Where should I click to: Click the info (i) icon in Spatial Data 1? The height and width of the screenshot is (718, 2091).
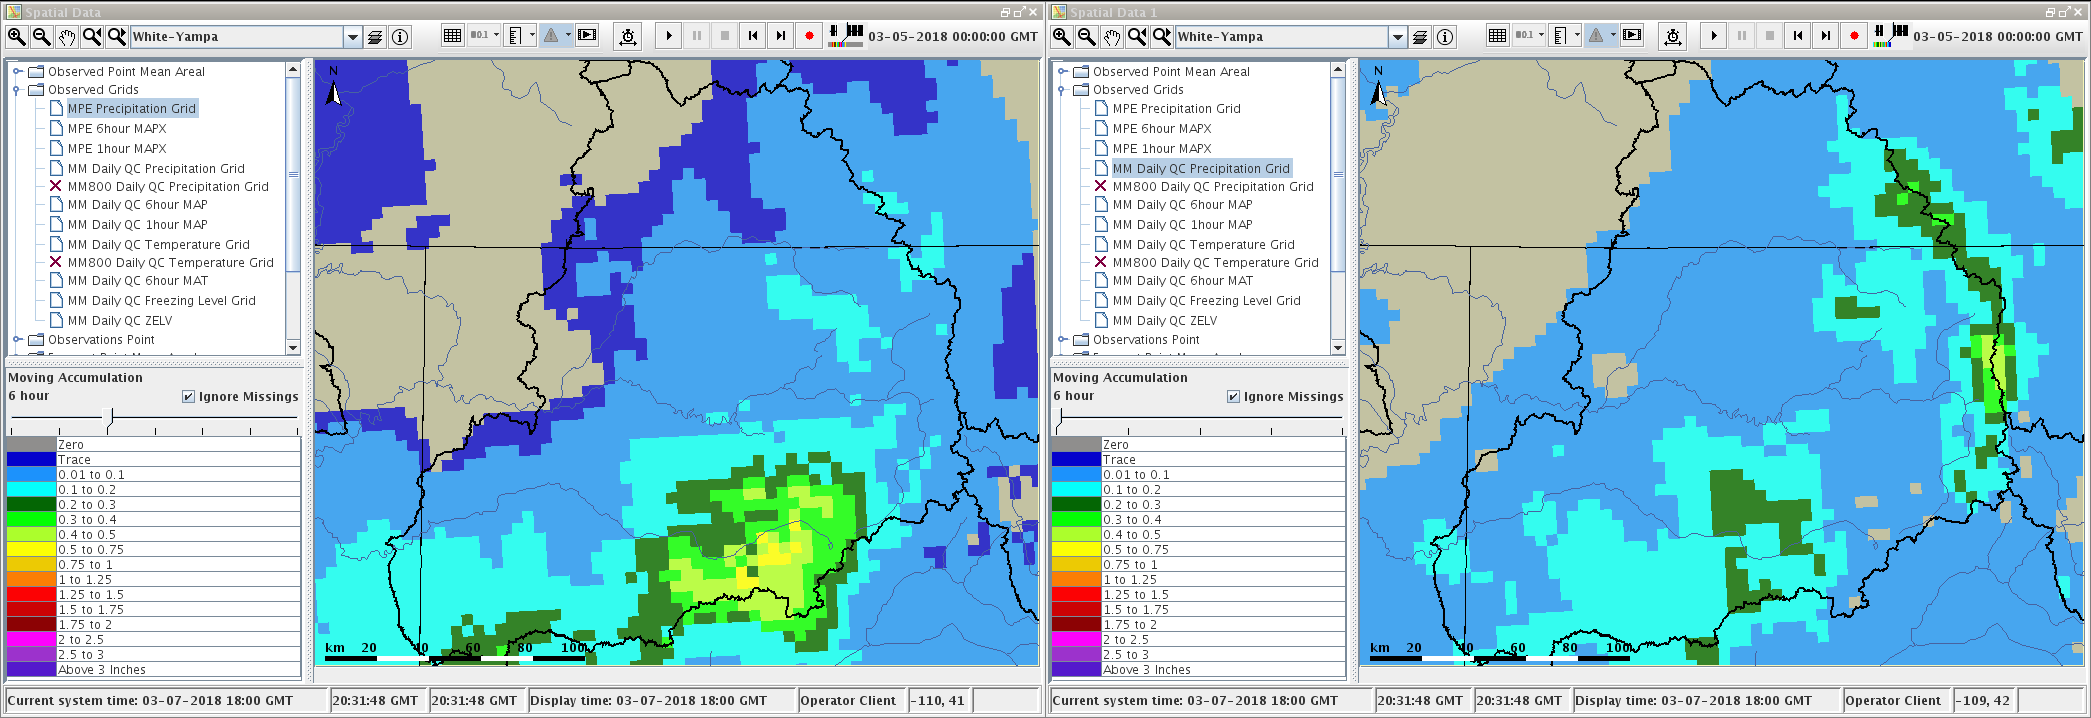(x=1445, y=37)
